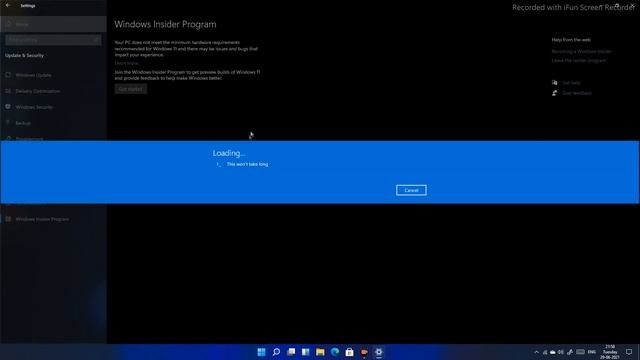This screenshot has height=360, width=640.
Task: Click the ENG language indicator
Action: point(592,352)
